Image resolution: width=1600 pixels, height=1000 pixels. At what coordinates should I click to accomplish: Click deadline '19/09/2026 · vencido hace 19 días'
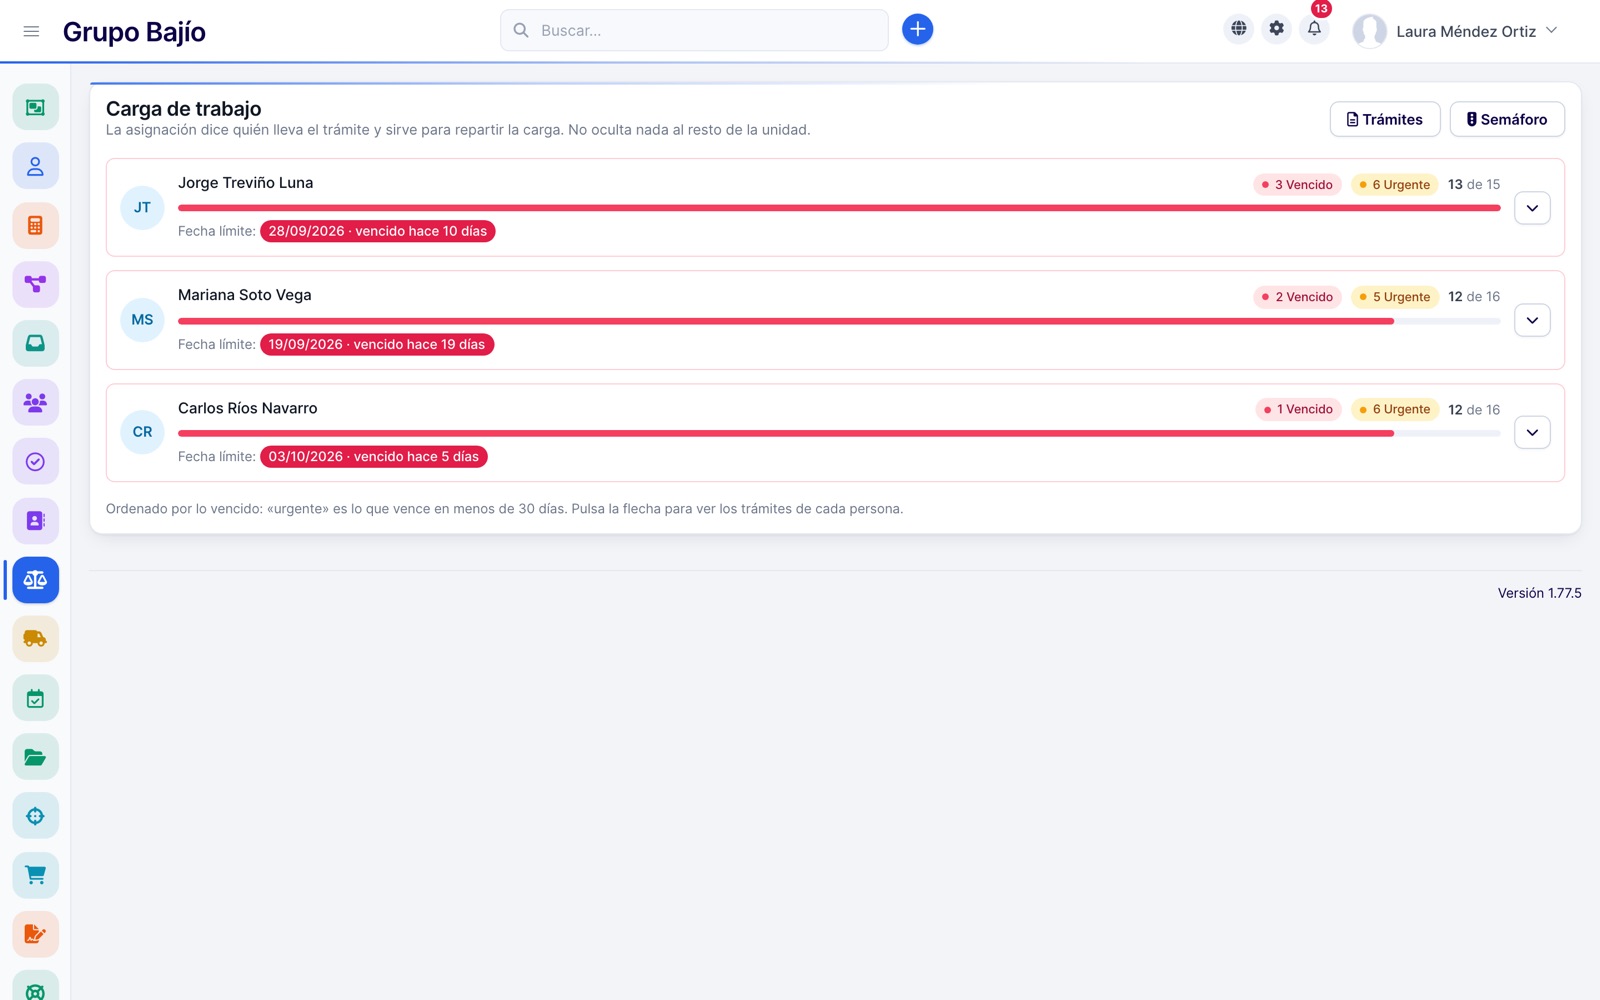[x=377, y=344]
